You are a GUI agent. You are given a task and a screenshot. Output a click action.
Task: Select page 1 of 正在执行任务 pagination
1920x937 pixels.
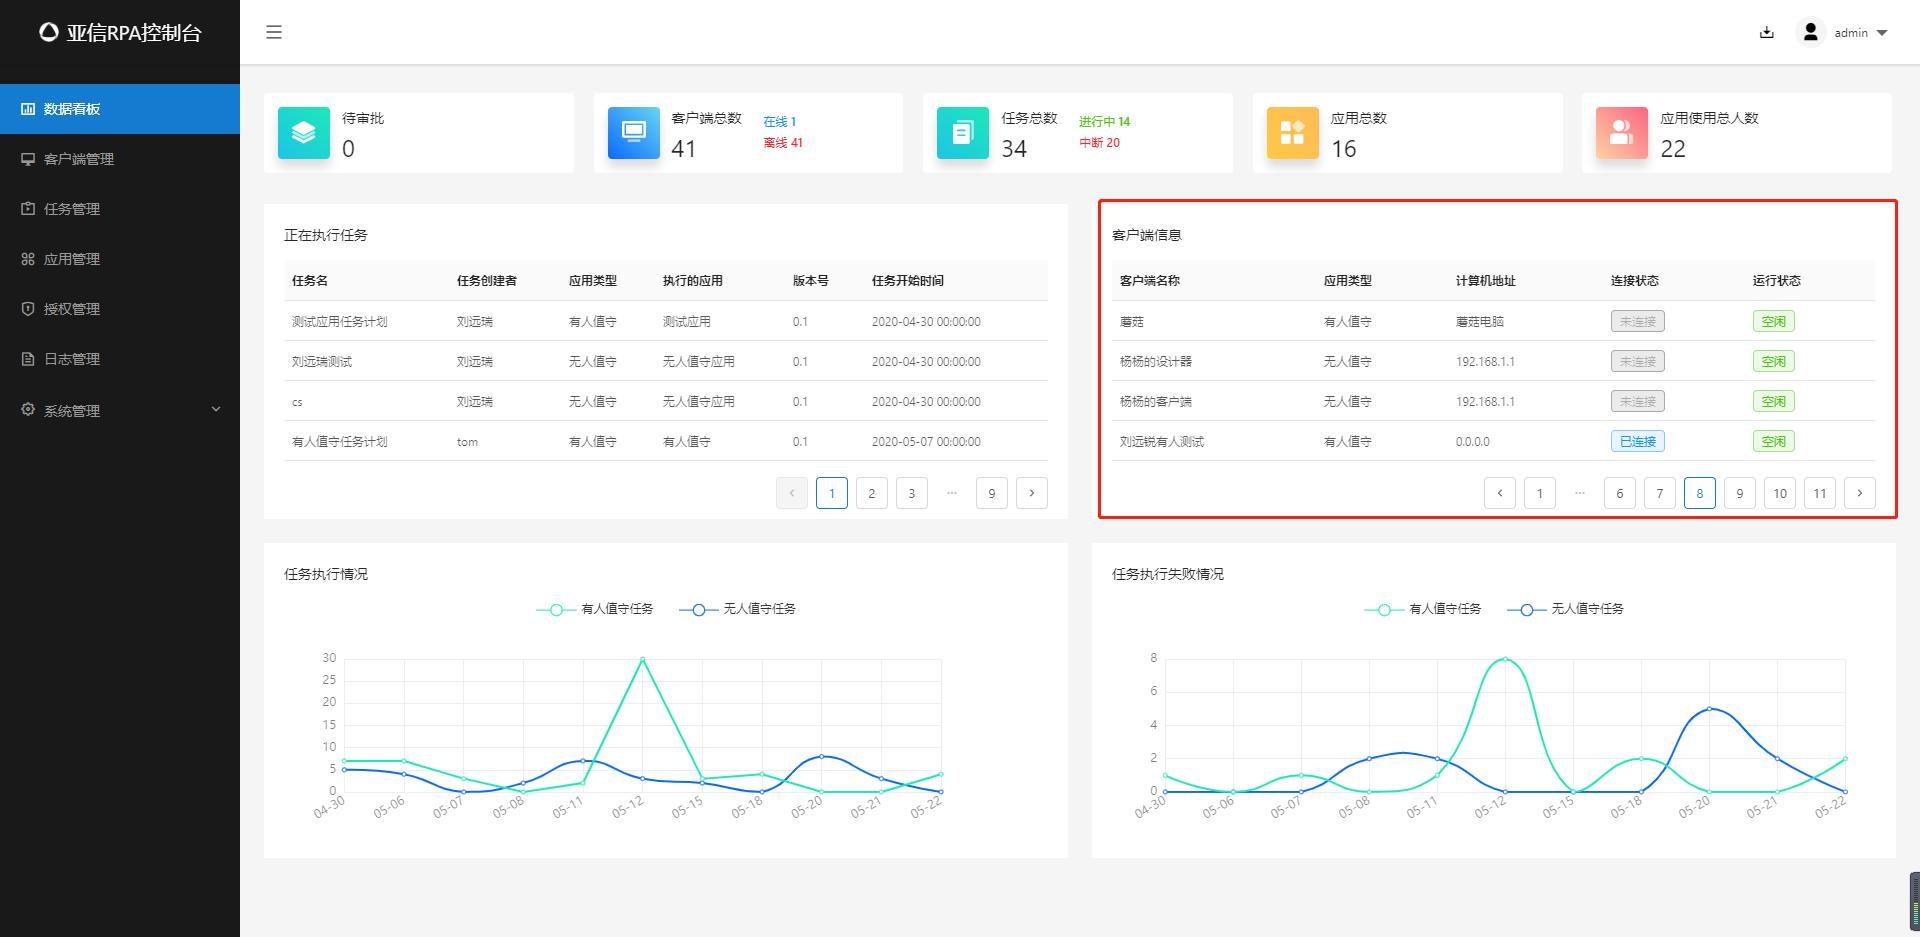tap(832, 493)
